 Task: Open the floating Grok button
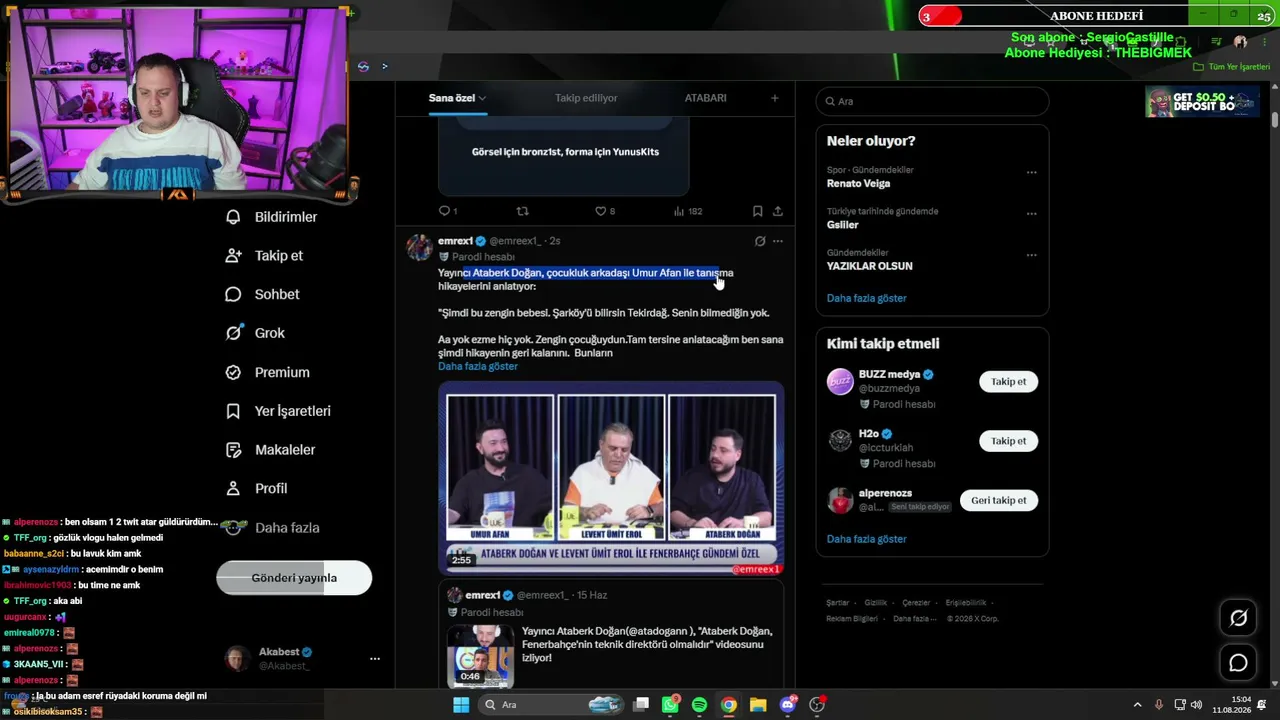pyautogui.click(x=1238, y=618)
